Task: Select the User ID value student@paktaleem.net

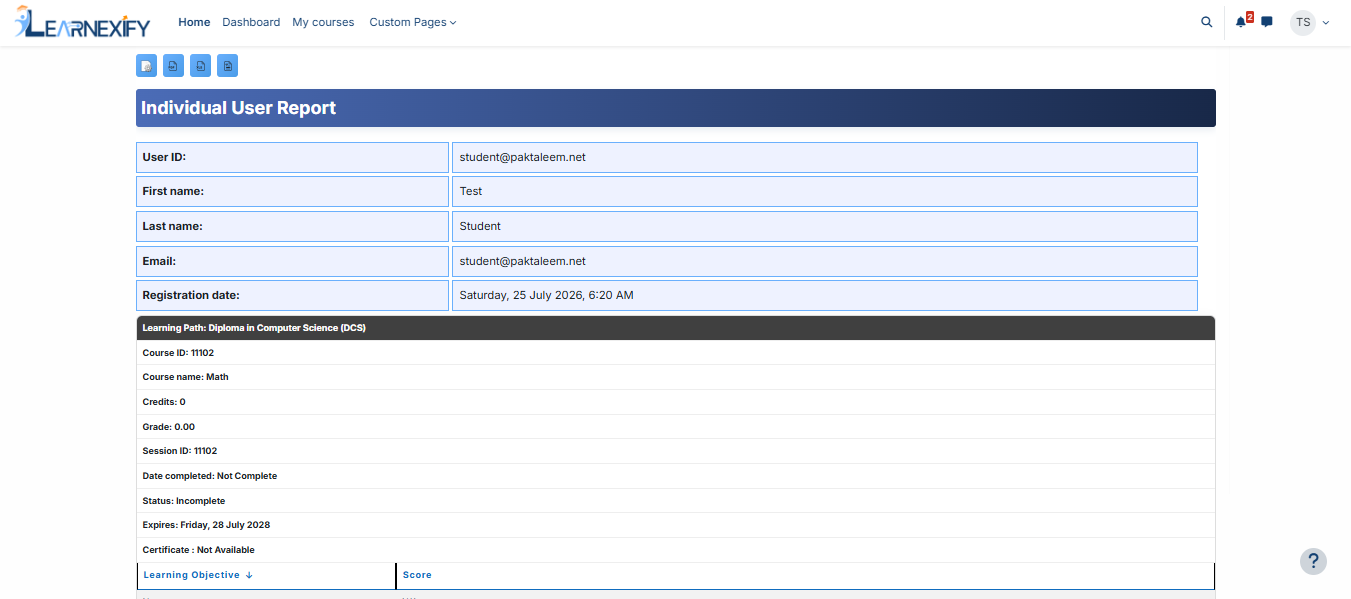Action: click(x=522, y=157)
